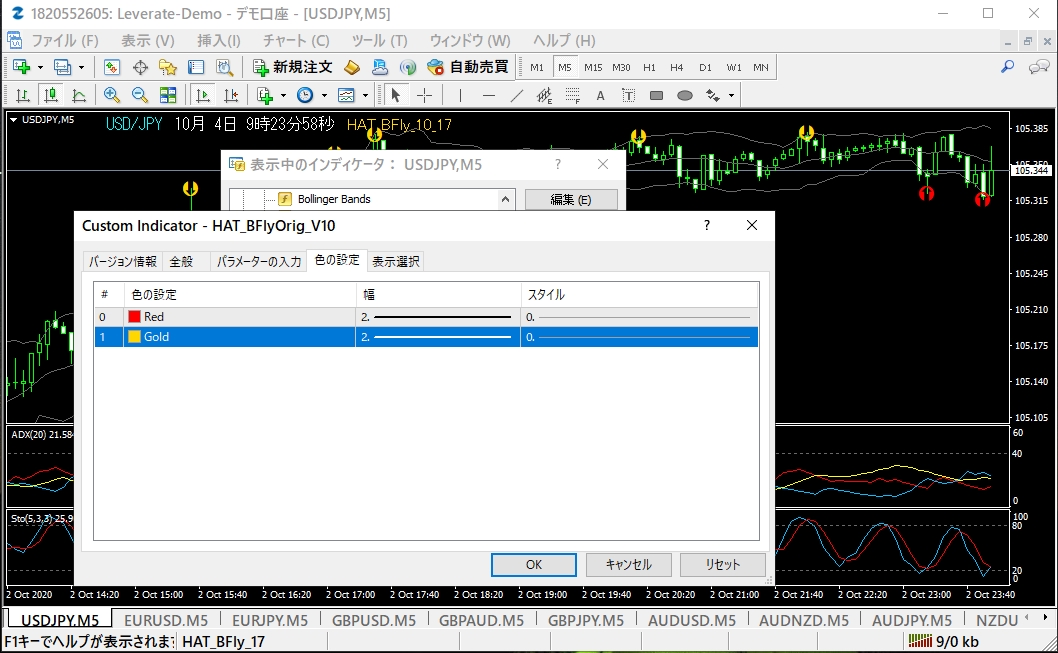Tile chart windows with the grid icon
This screenshot has width=1058, height=653.
pyautogui.click(x=168, y=95)
